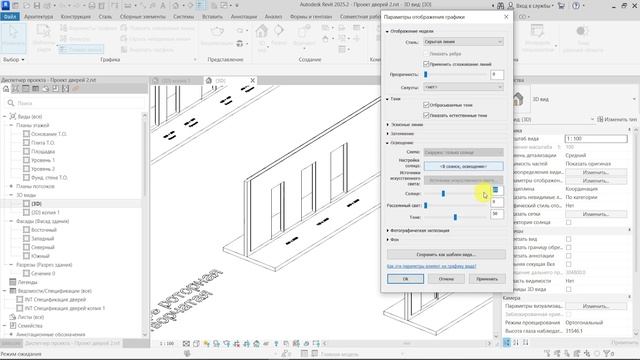Screen dimensions: 640x360
Task: Click the Revit logo in the top-left corner
Action: (5, 5)
